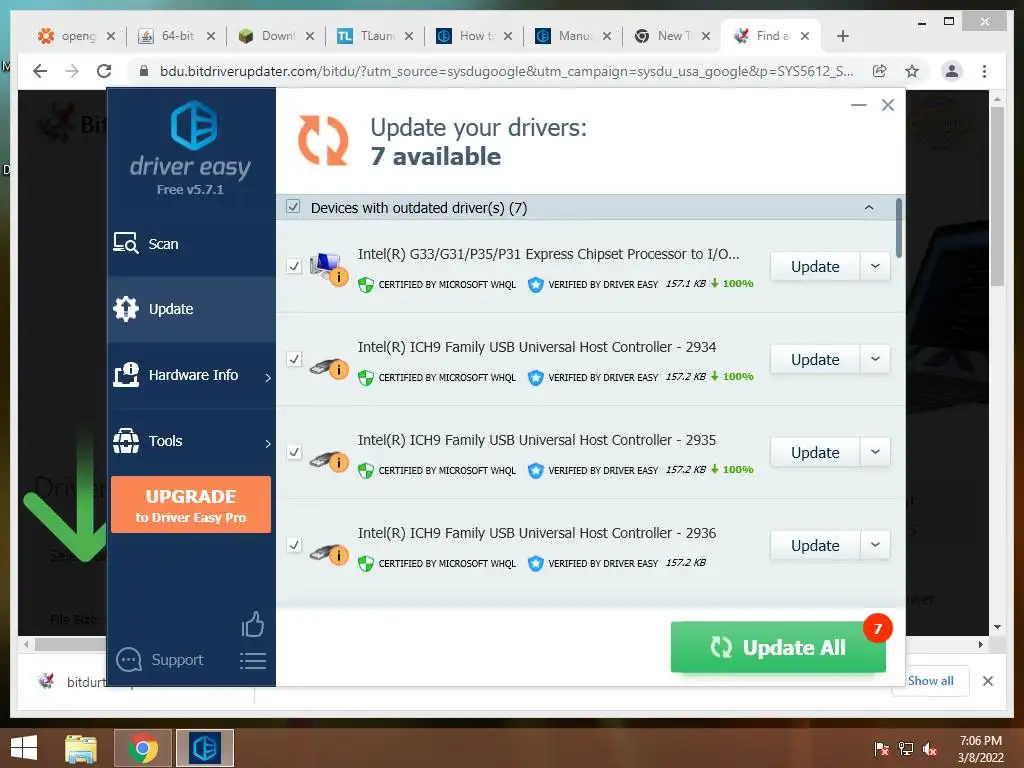This screenshot has width=1024, height=768.
Task: Open the Support chat bubble icon
Action: (x=129, y=660)
